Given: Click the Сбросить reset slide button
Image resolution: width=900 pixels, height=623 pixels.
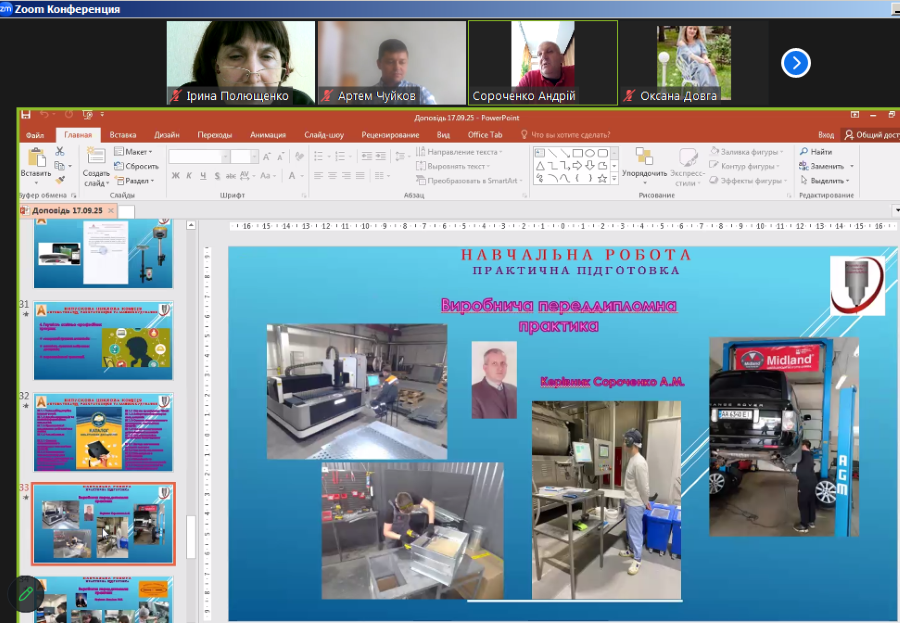Looking at the screenshot, I should [x=136, y=166].
